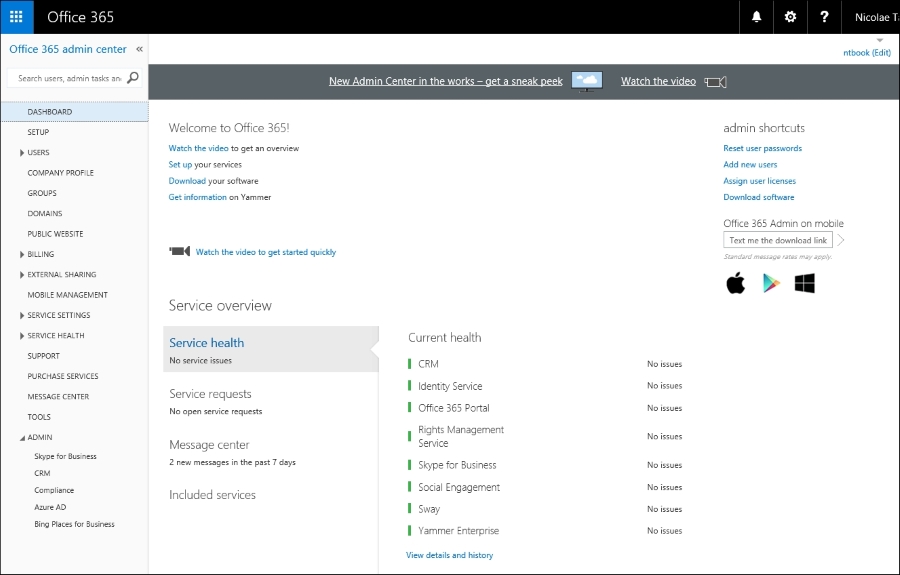Open notifications bell icon
The image size is (900, 575).
(x=757, y=17)
